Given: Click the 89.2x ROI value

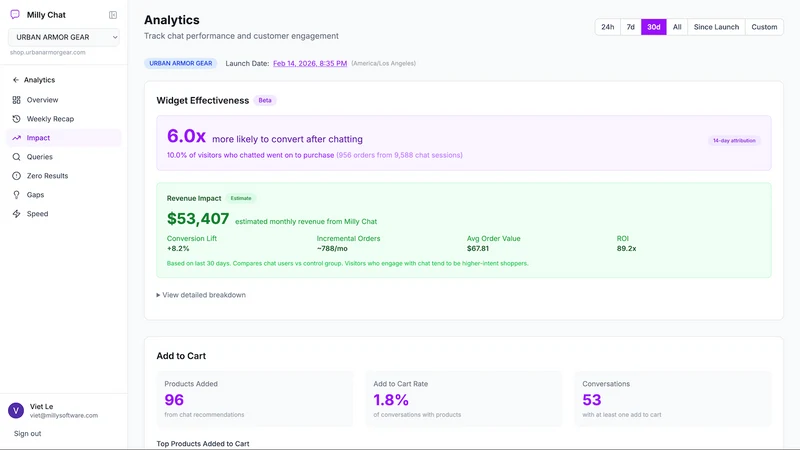Looking at the screenshot, I should point(627,248).
